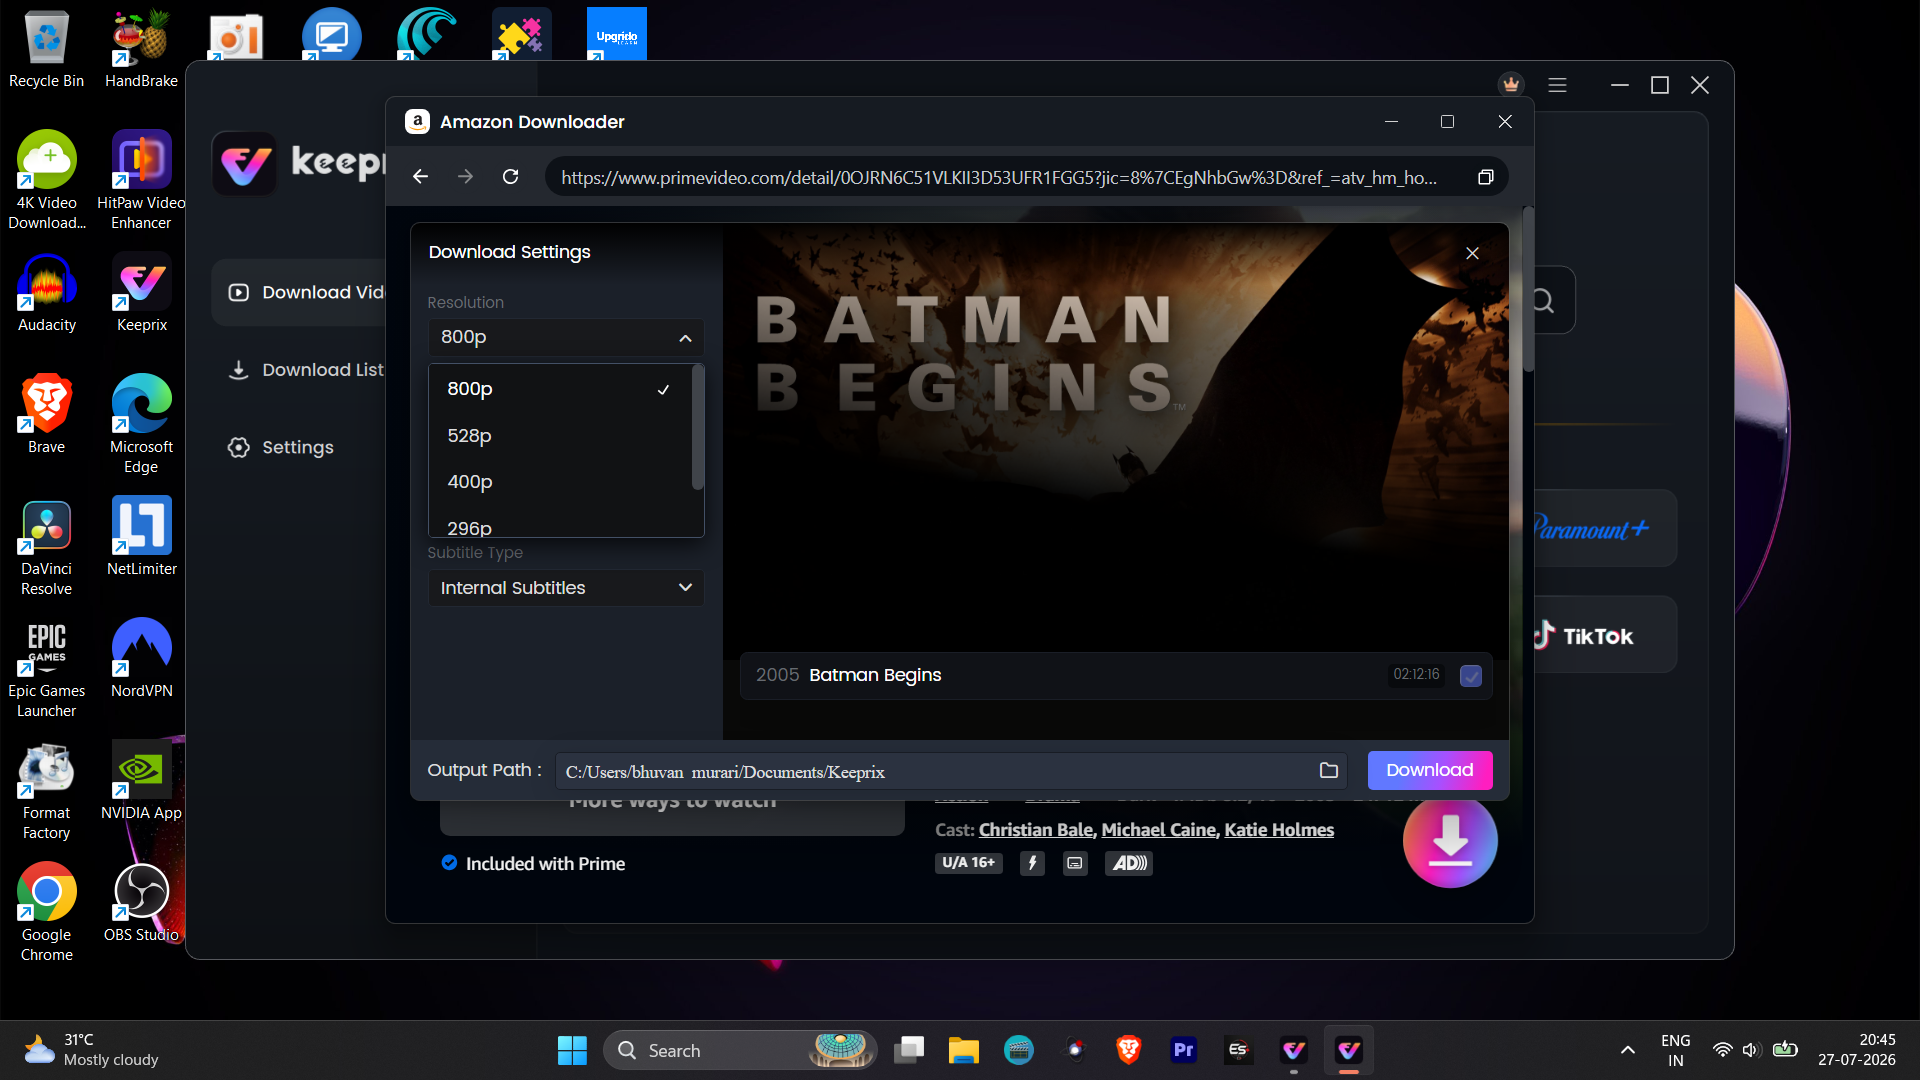Go back in Amazon Downloader browser
Viewport: 1920px width, 1080px height.
[x=420, y=177]
